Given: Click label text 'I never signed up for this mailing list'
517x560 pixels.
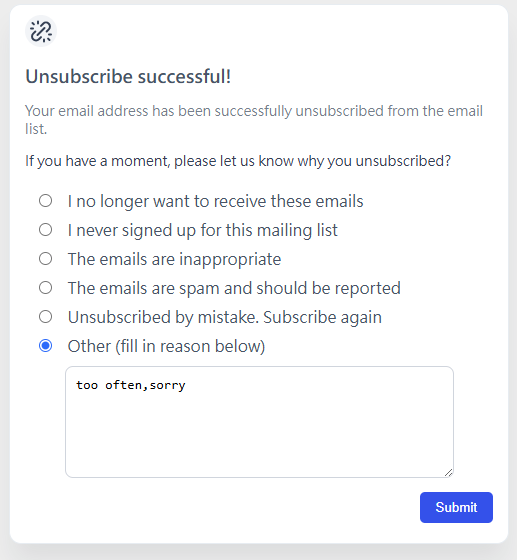Looking at the screenshot, I should pos(202,230).
